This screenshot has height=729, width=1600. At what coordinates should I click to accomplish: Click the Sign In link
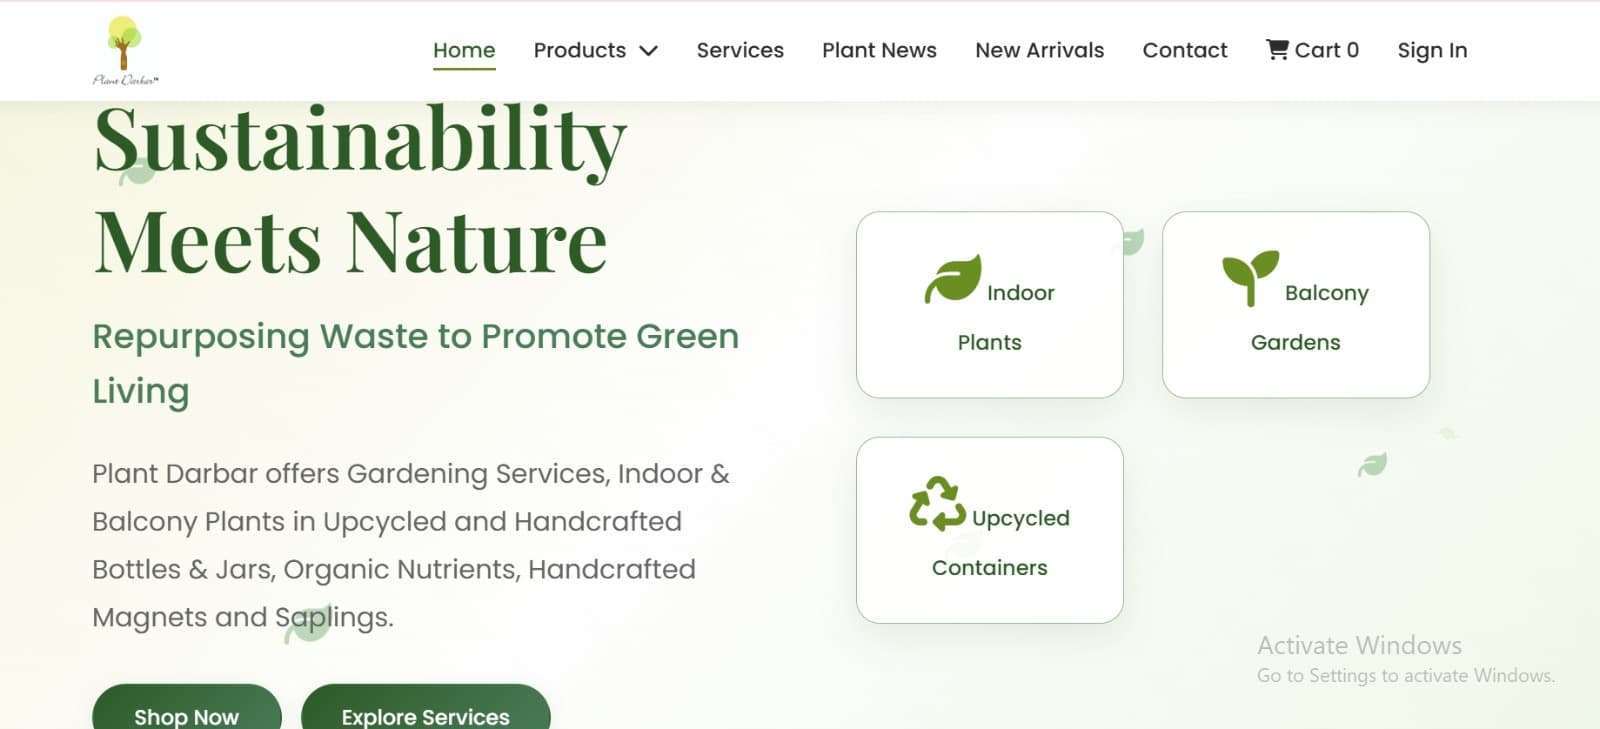tap(1432, 50)
